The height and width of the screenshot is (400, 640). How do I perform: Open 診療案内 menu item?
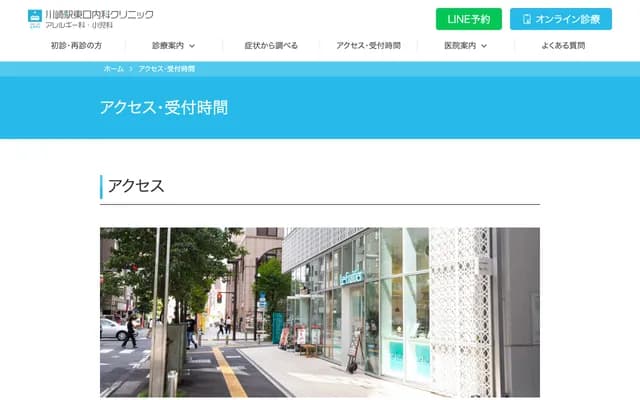click(168, 45)
